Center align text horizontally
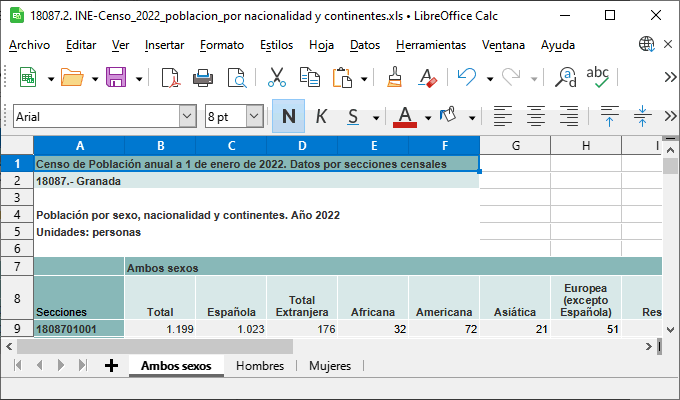680x400 pixels. click(536, 116)
